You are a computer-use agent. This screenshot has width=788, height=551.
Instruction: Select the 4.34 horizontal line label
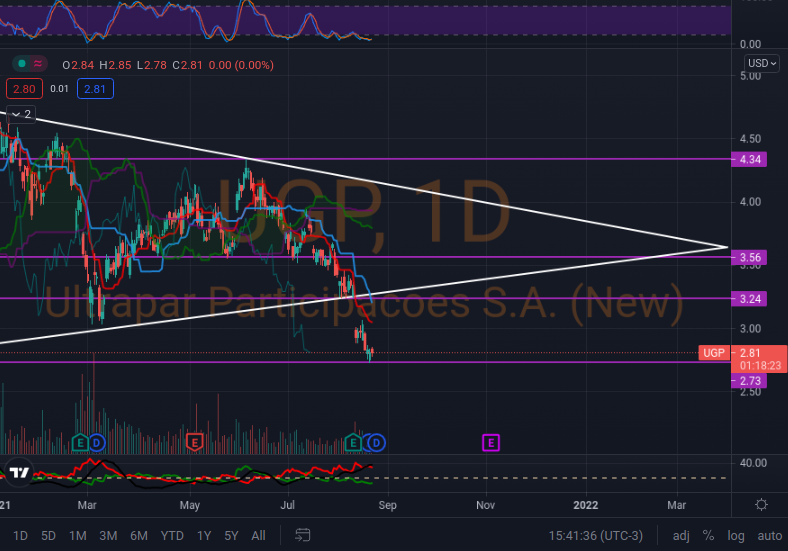749,159
